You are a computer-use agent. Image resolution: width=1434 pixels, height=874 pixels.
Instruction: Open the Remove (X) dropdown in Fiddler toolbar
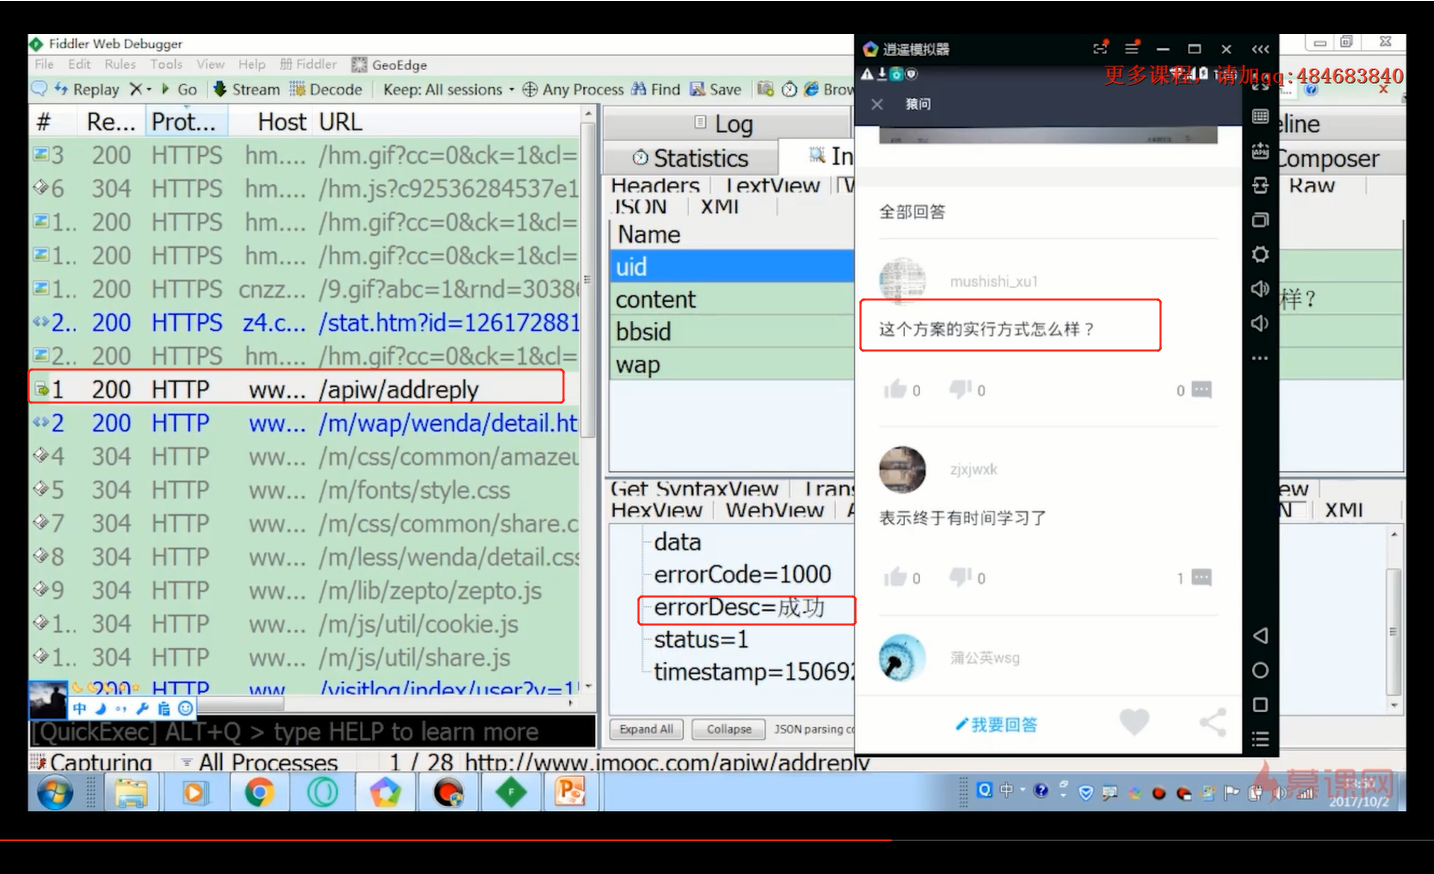click(x=140, y=89)
